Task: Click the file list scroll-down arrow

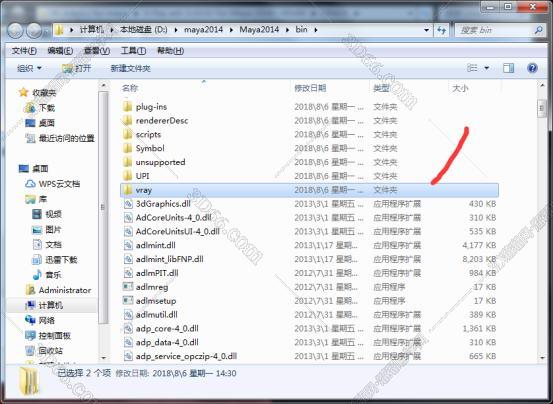Action: [x=542, y=357]
